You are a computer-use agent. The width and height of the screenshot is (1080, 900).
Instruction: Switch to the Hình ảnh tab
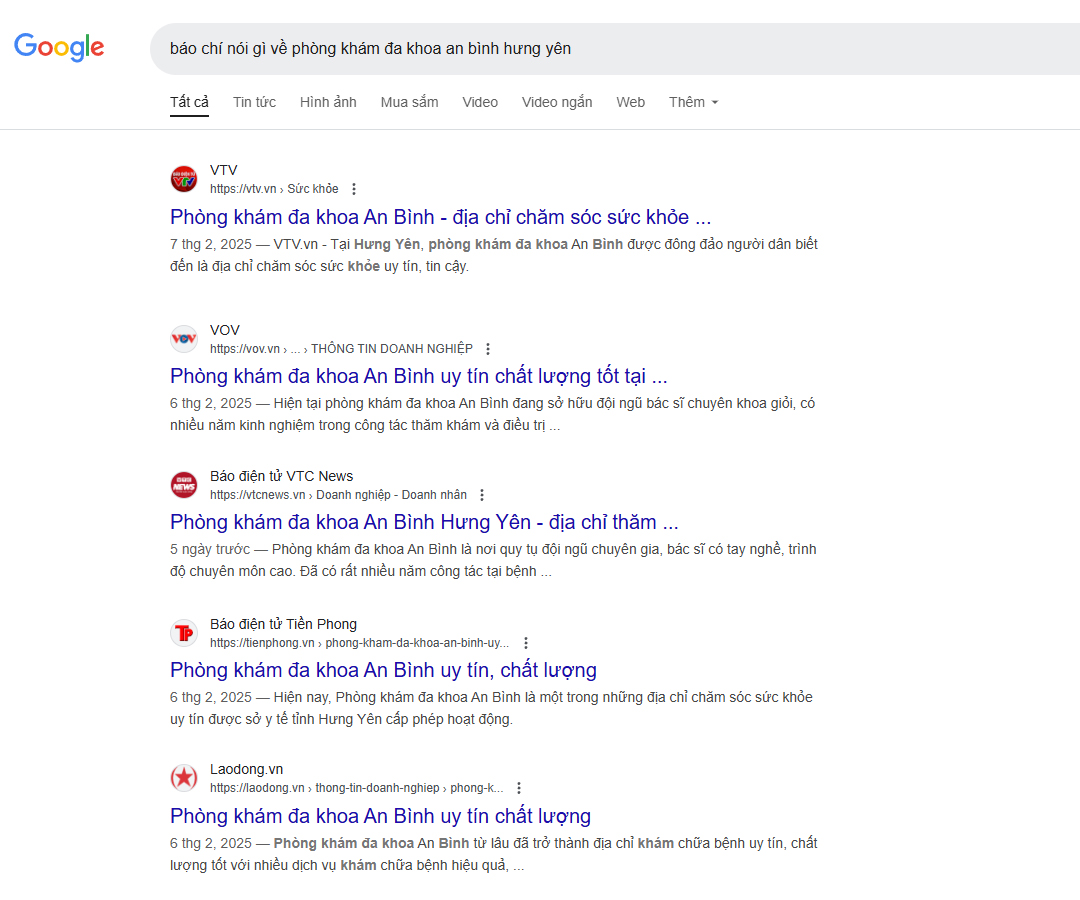(328, 102)
